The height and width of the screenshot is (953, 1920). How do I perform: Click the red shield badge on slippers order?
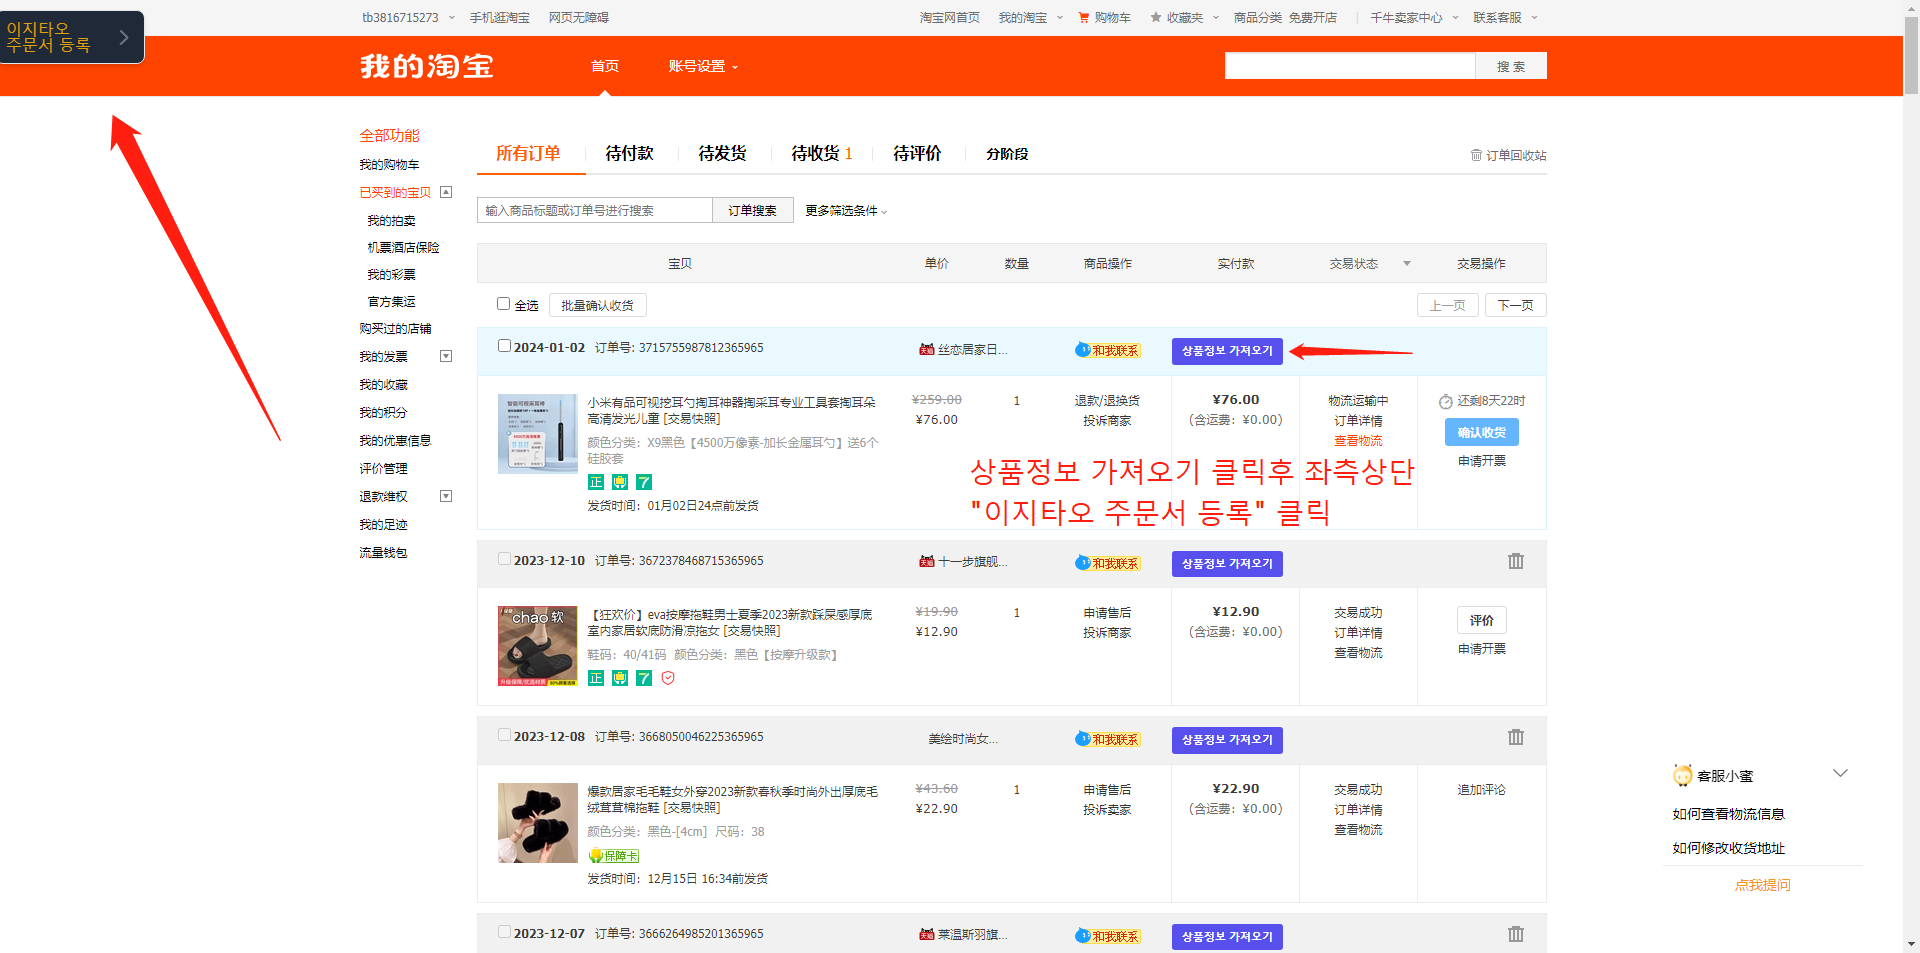pos(668,678)
